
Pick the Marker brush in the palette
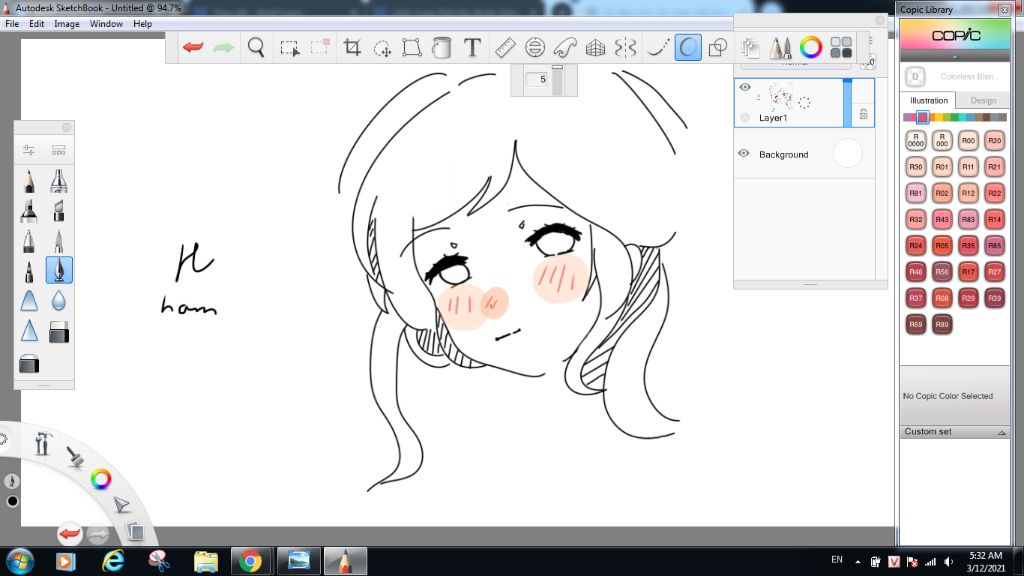(x=29, y=211)
